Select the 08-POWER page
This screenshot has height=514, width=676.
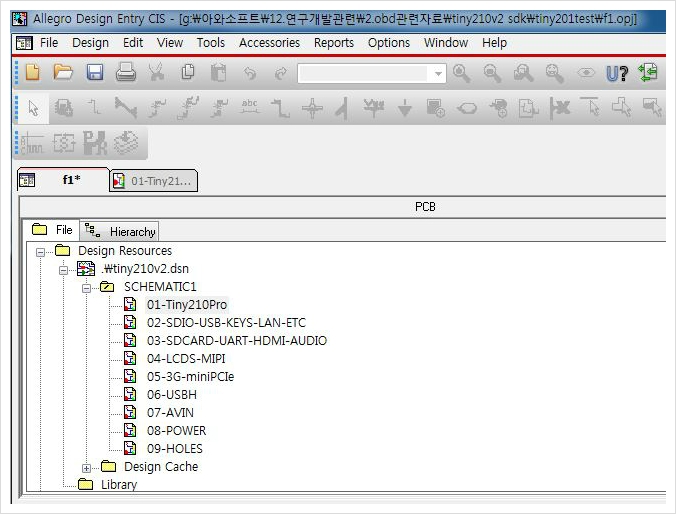(176, 431)
